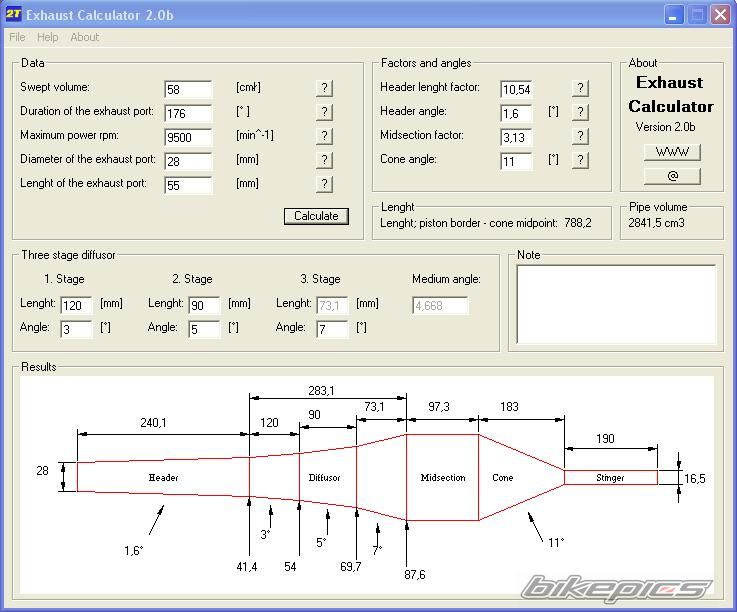Image resolution: width=737 pixels, height=612 pixels.
Task: Click the question mark beside Header angle
Action: [x=580, y=112]
